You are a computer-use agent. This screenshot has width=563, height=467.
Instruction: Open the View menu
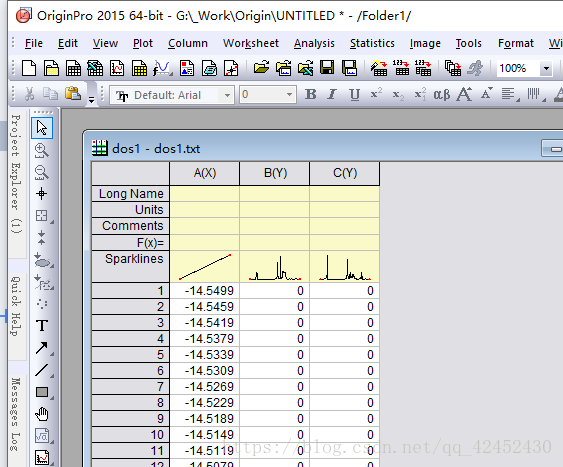(x=105, y=43)
